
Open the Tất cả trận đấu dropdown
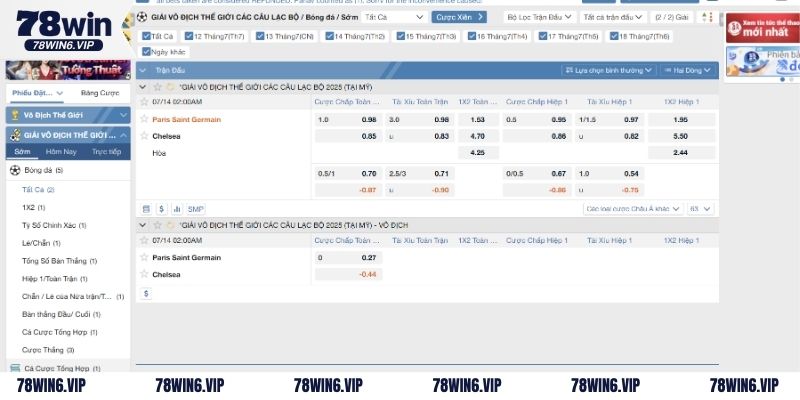[613, 17]
